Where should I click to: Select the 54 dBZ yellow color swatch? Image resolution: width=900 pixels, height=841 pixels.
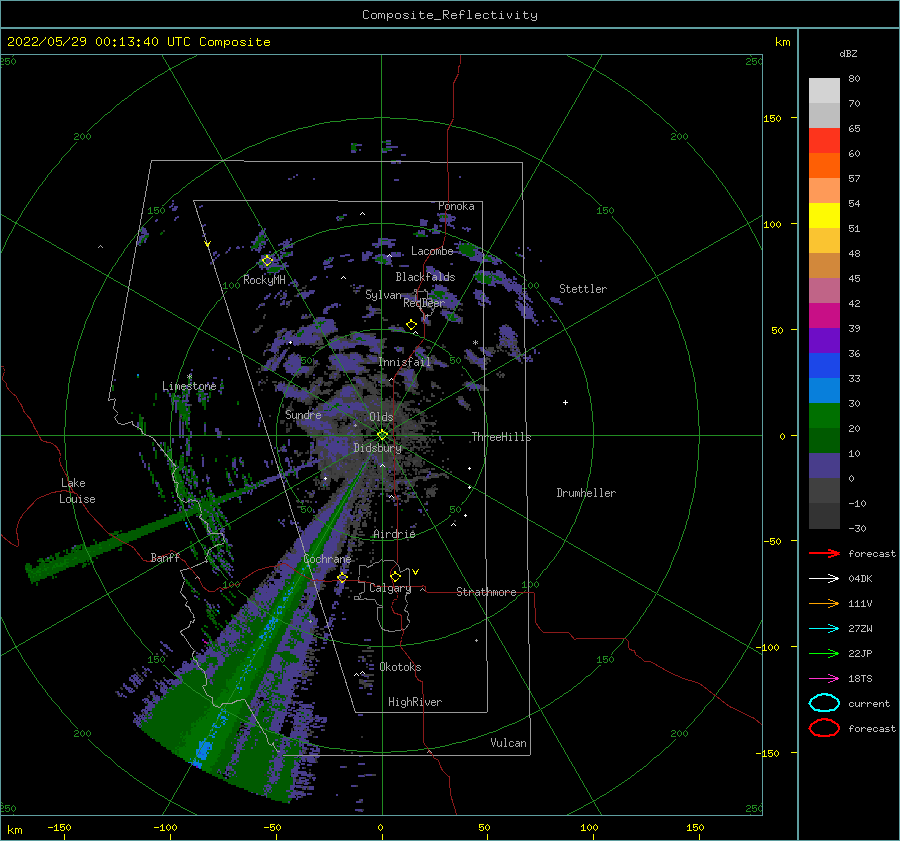[824, 215]
